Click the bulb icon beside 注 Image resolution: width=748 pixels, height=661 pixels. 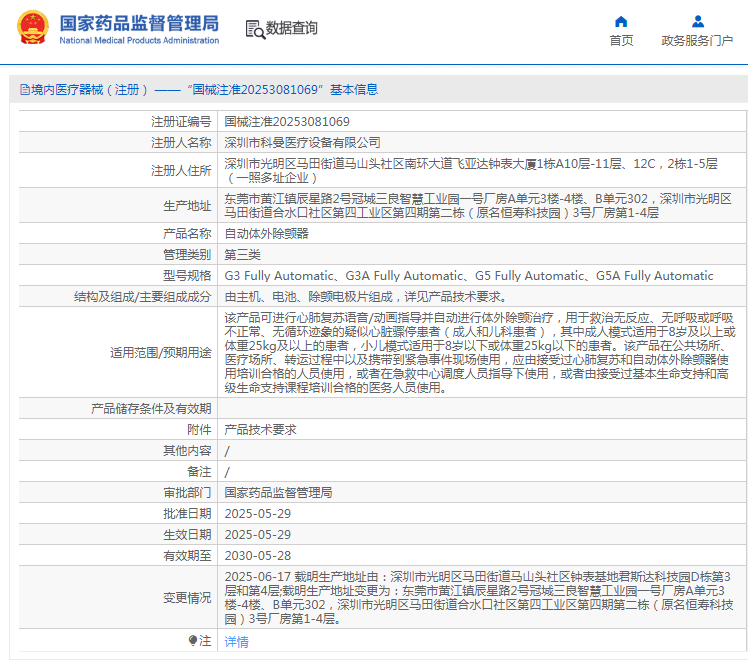(x=193, y=640)
